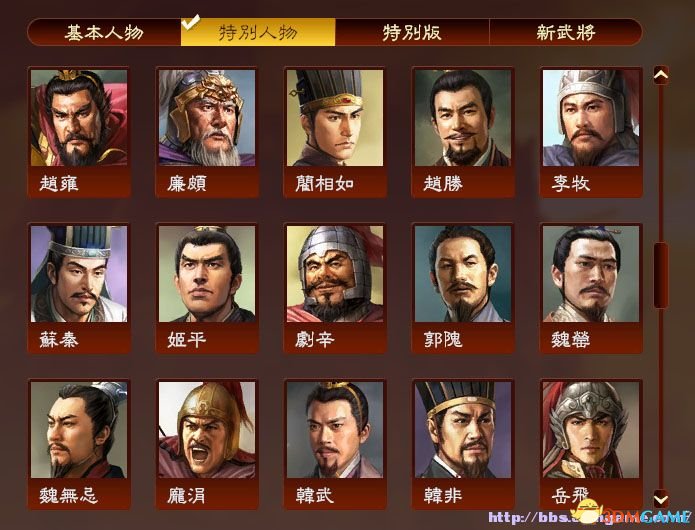The image size is (695, 530).
Task: Switch to the 新武將 tab
Action: [566, 32]
